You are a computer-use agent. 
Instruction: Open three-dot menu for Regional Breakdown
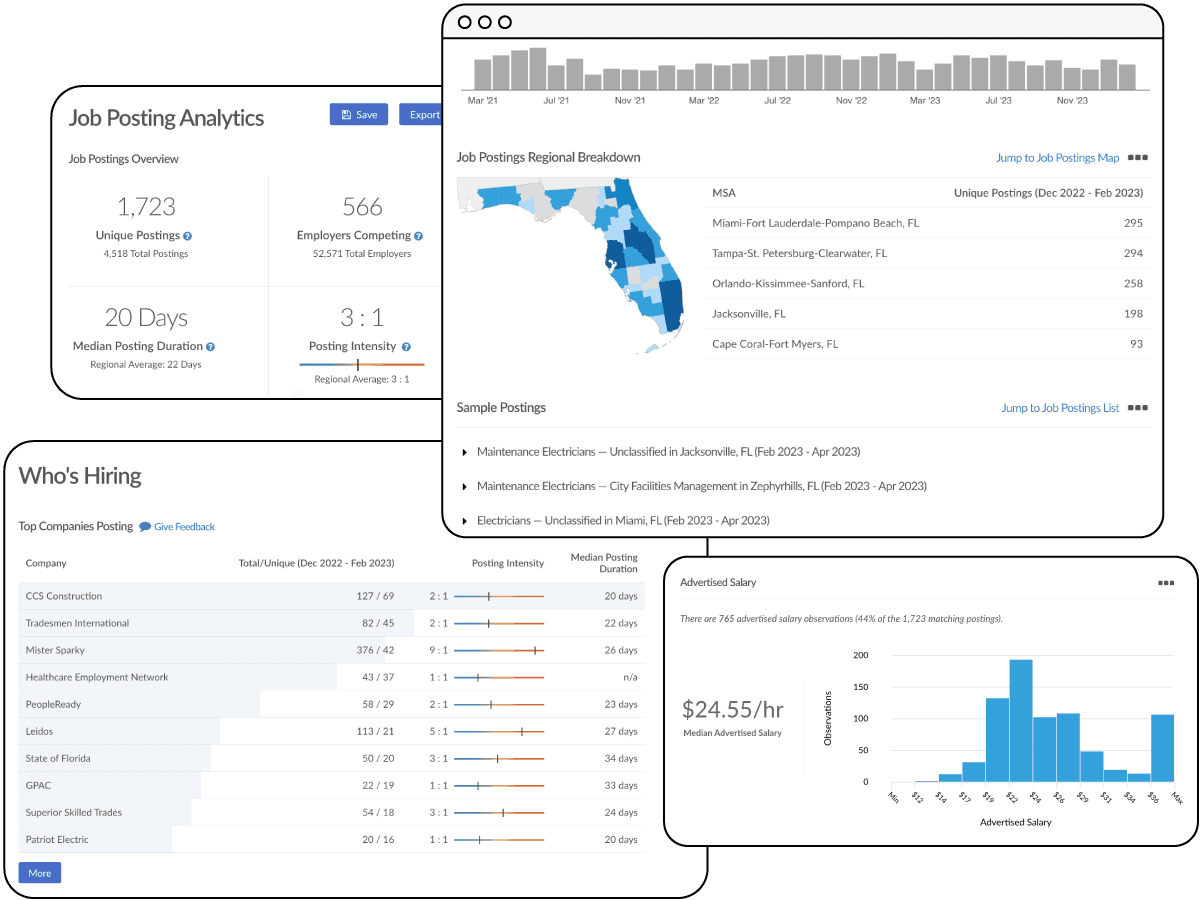[x=1137, y=158]
